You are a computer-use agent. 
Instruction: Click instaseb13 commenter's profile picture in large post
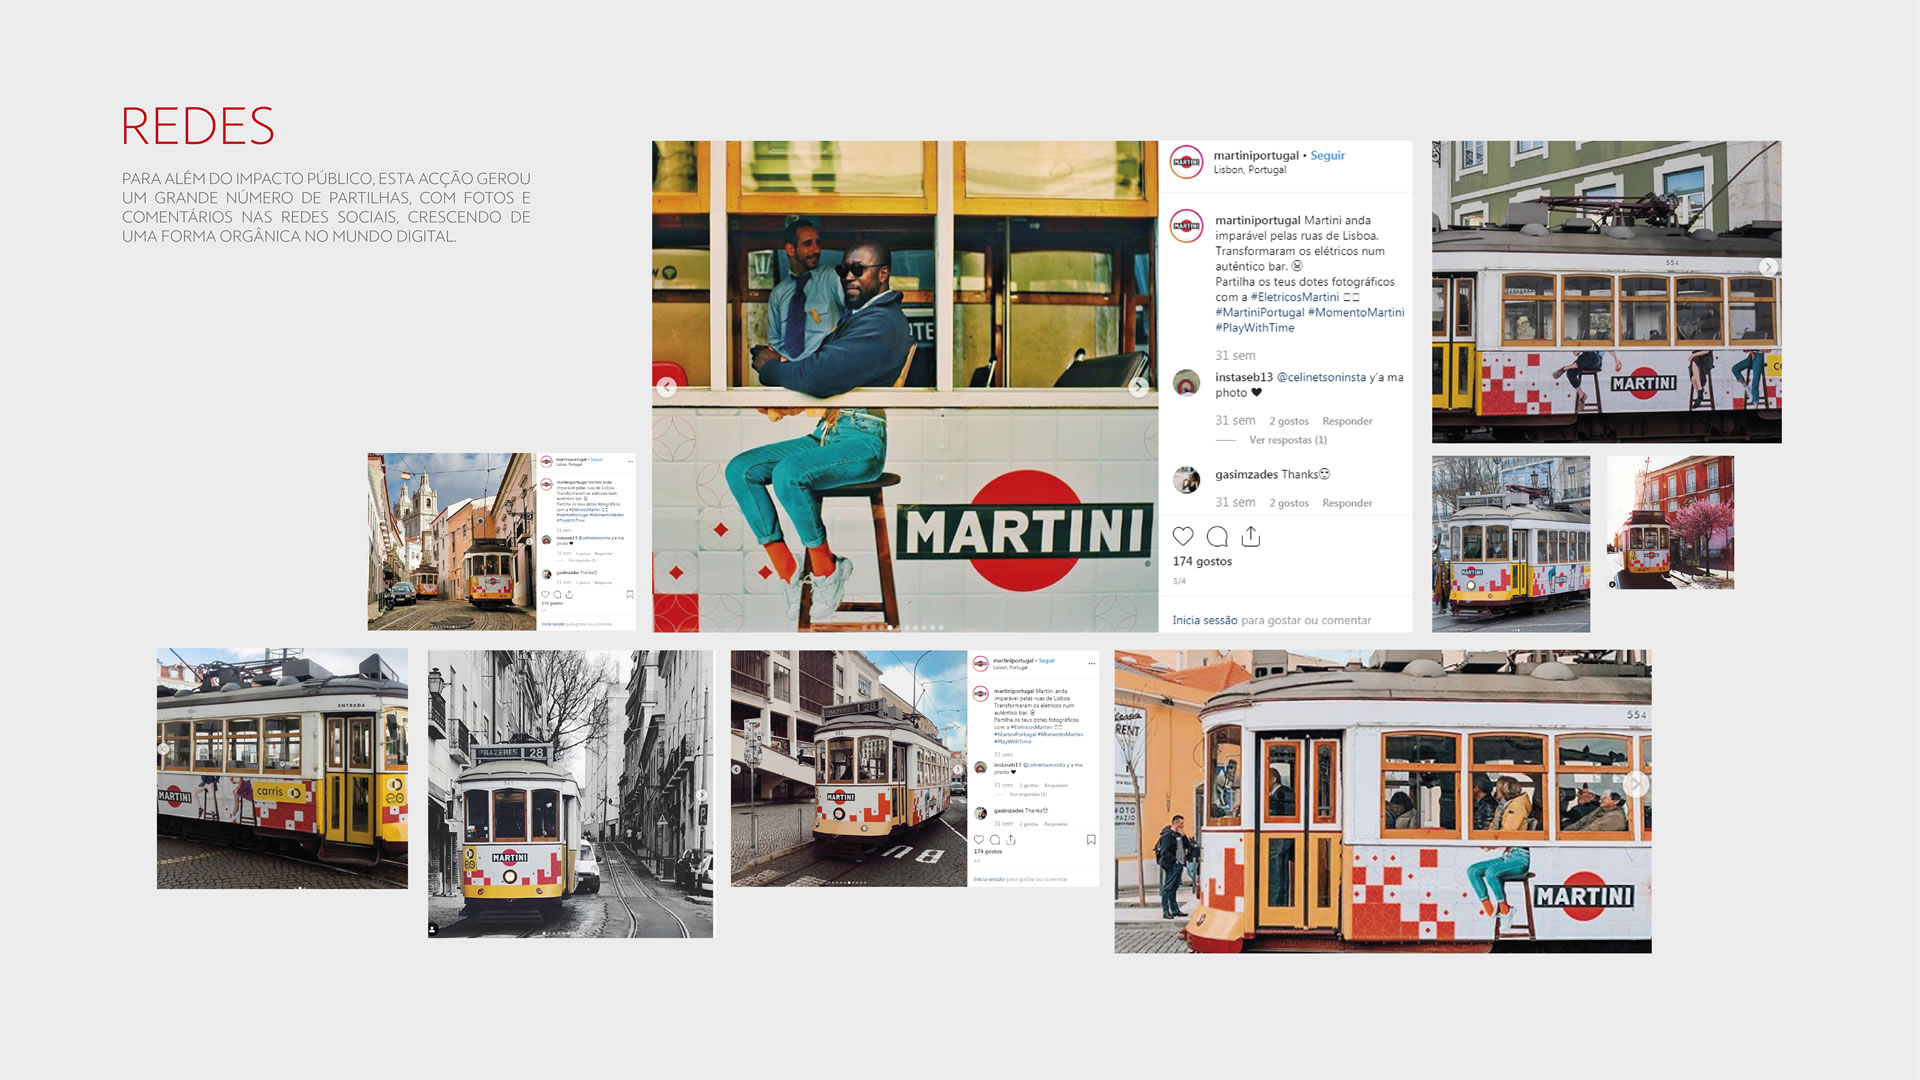point(1186,384)
